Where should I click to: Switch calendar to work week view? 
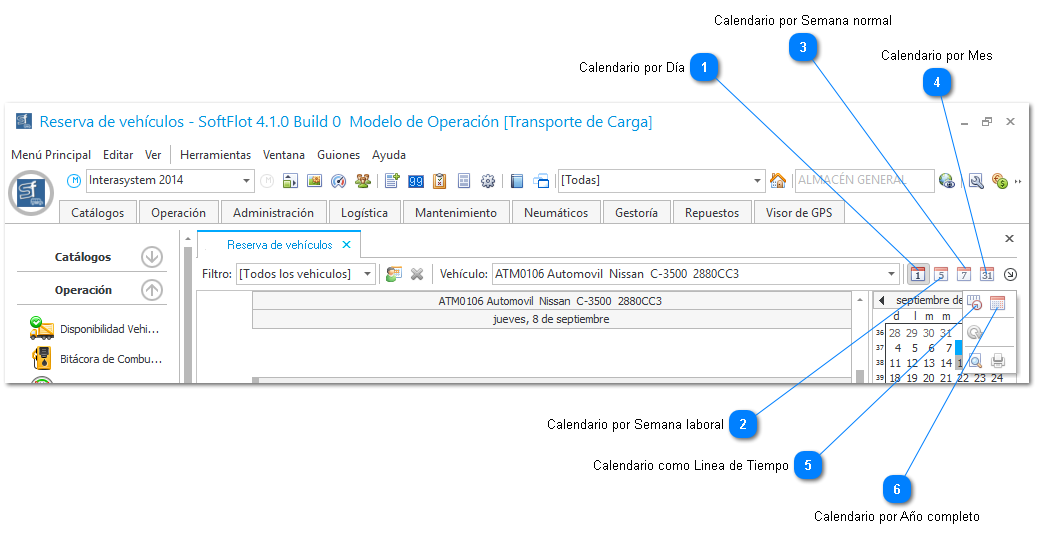point(941,274)
